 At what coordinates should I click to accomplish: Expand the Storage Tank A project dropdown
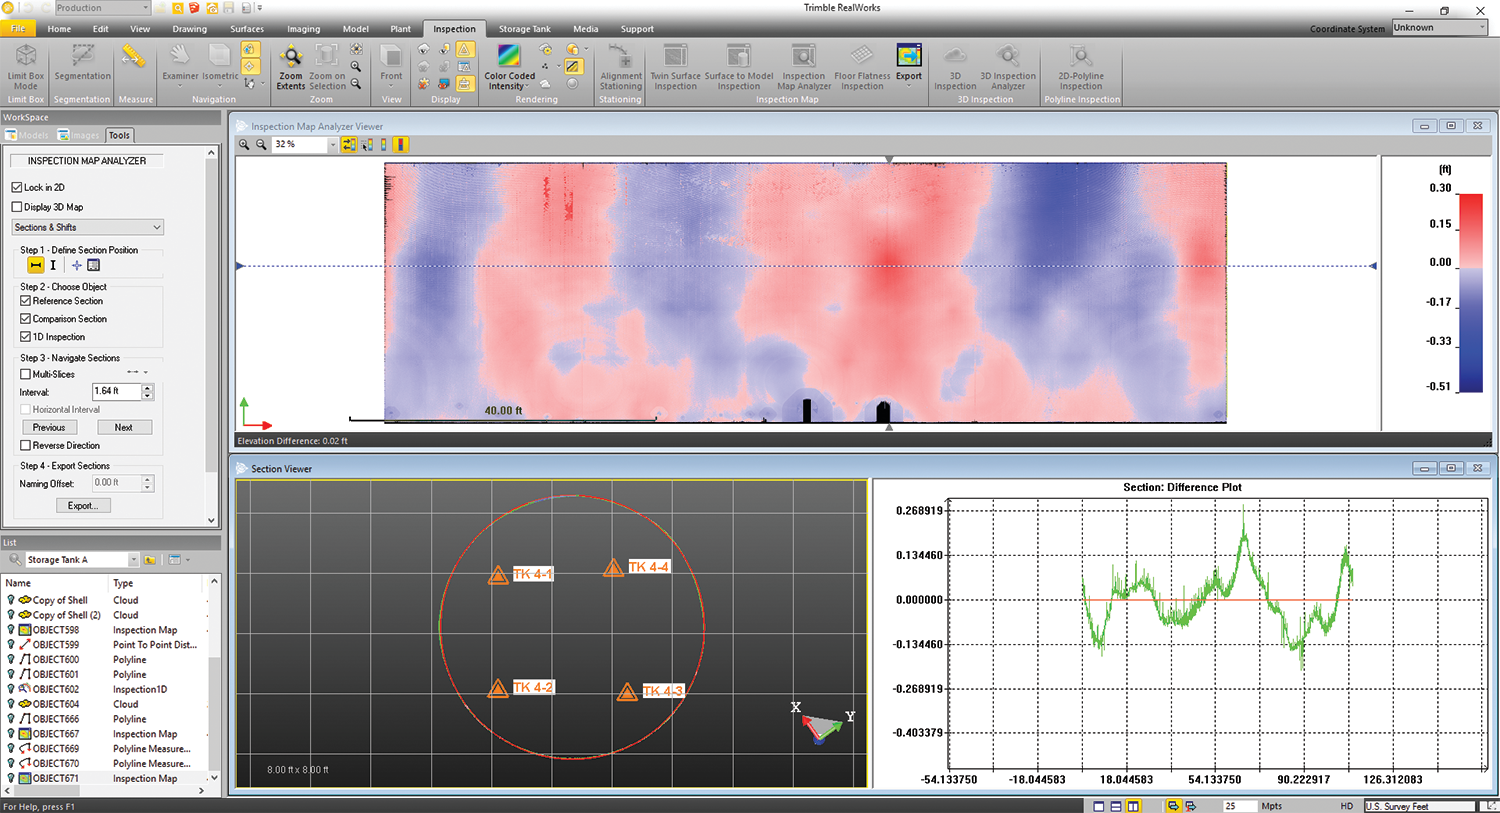pyautogui.click(x=133, y=560)
